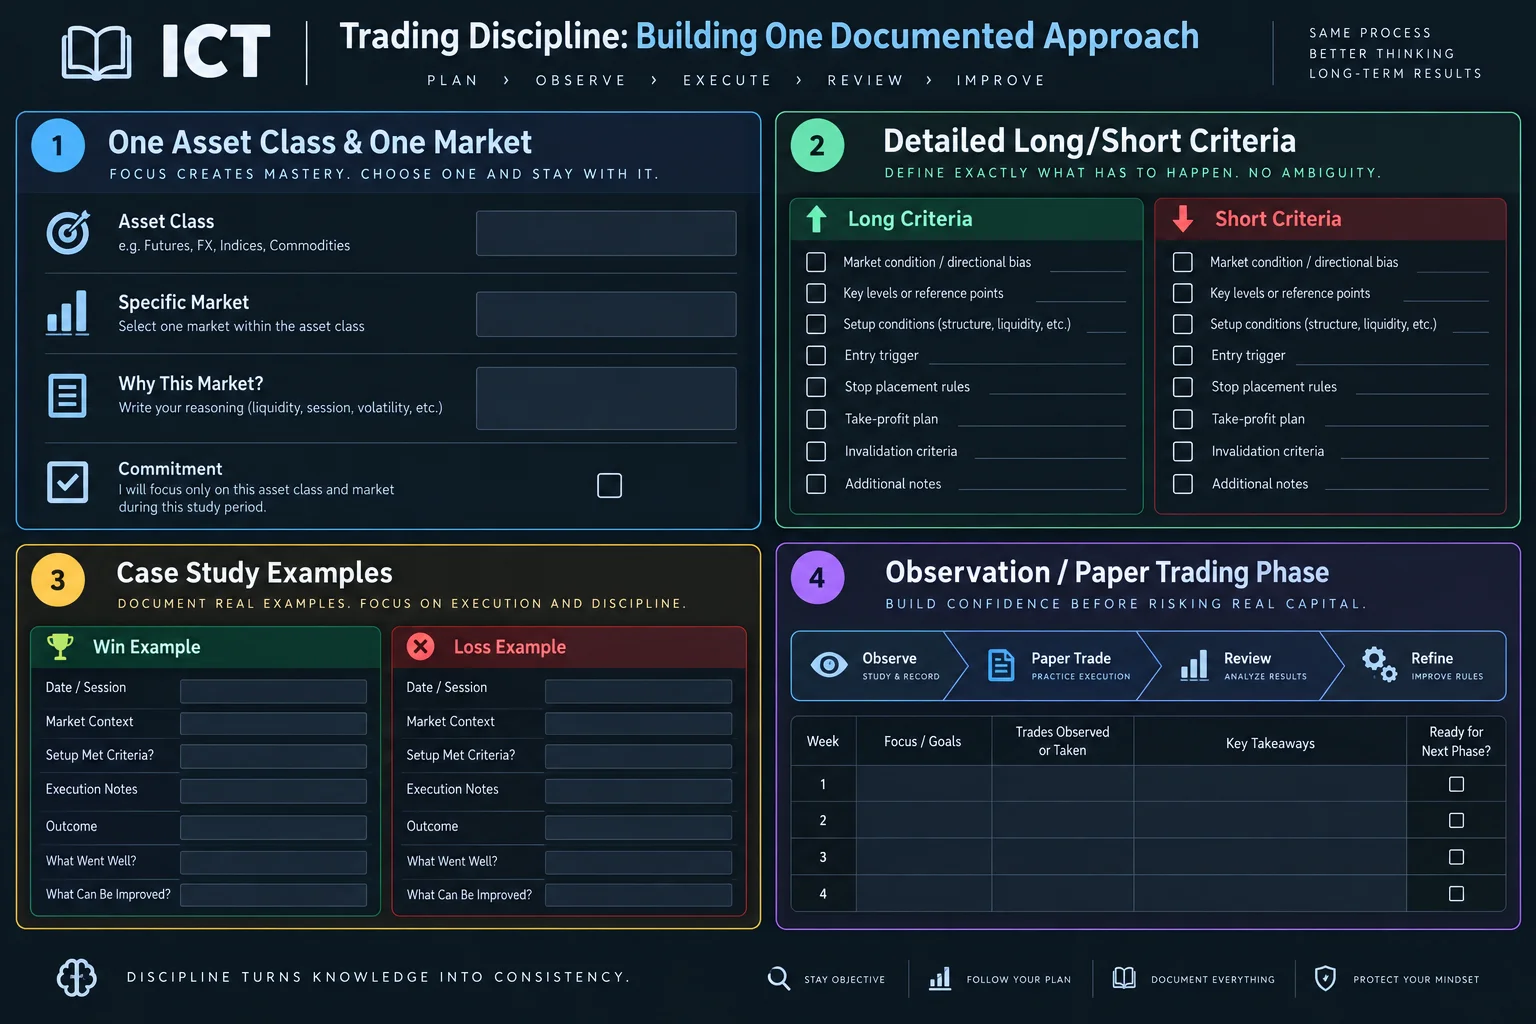Check Short Criteria Stop placement rules box
Image resolution: width=1536 pixels, height=1024 pixels.
click(x=1183, y=387)
